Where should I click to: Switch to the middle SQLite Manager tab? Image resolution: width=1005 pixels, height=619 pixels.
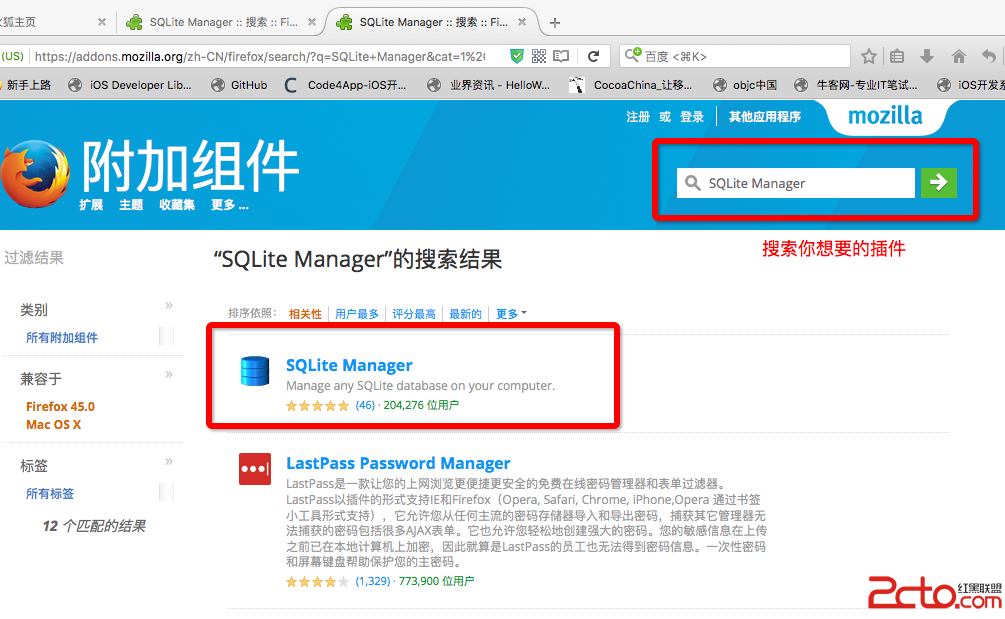pyautogui.click(x=220, y=22)
